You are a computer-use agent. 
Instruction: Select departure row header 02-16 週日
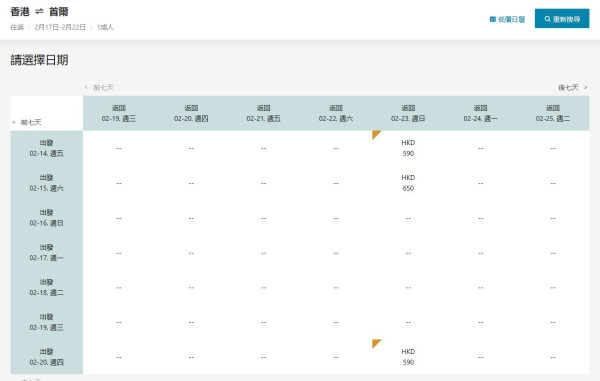point(47,218)
